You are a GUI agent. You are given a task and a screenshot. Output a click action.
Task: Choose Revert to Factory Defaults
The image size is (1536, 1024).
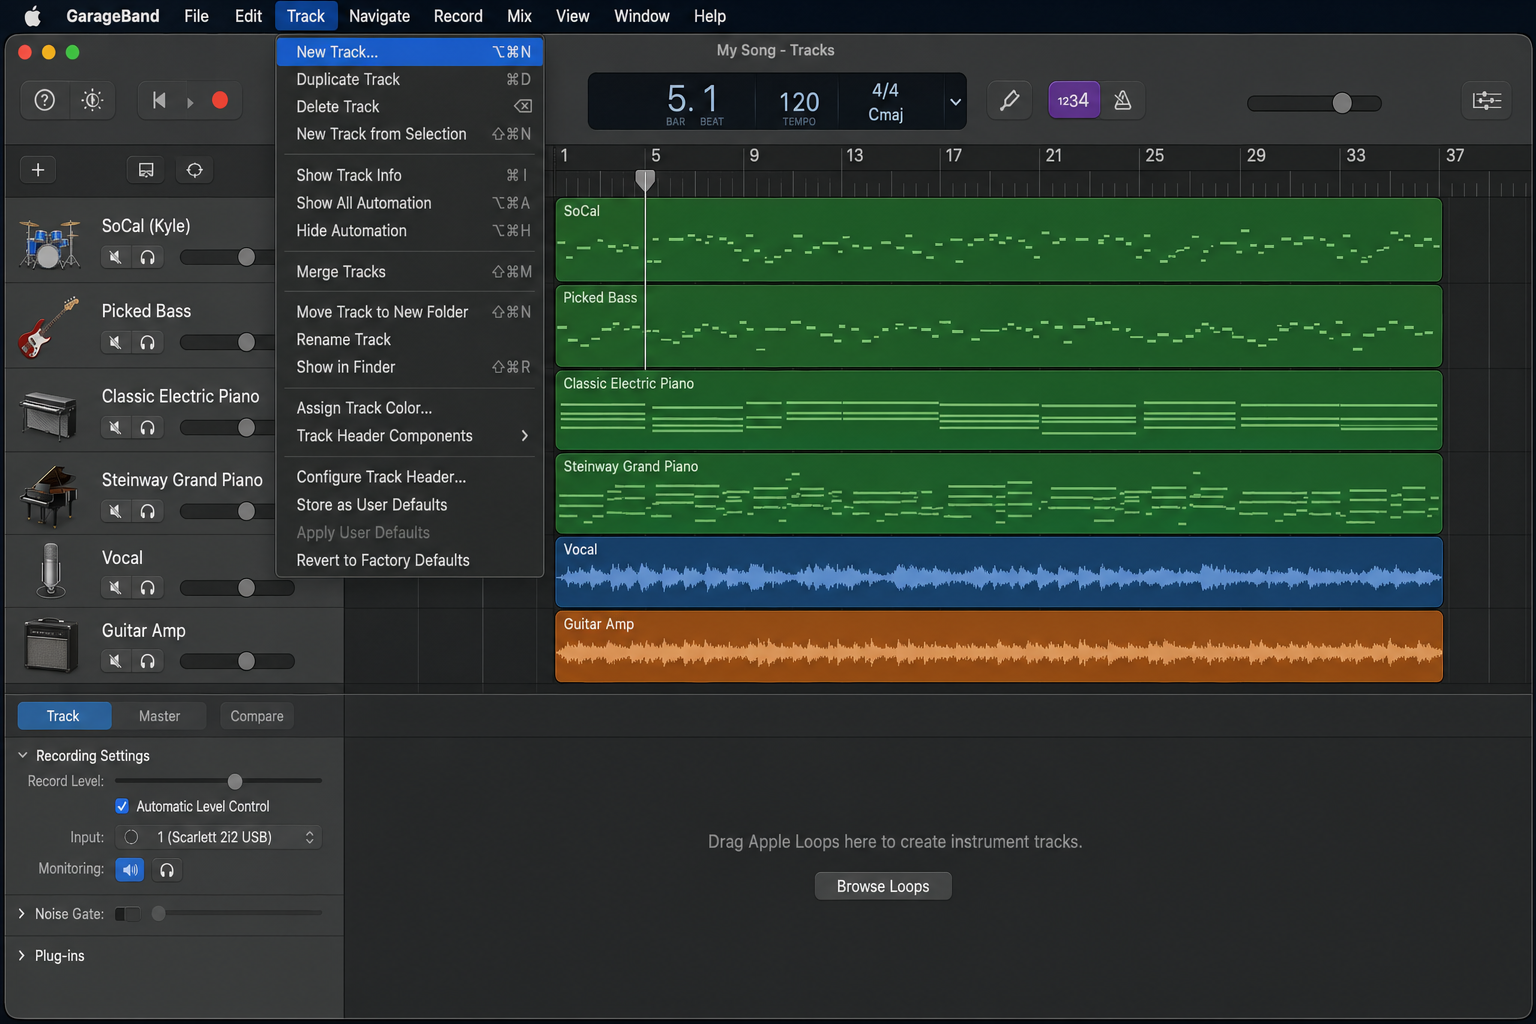411,560
